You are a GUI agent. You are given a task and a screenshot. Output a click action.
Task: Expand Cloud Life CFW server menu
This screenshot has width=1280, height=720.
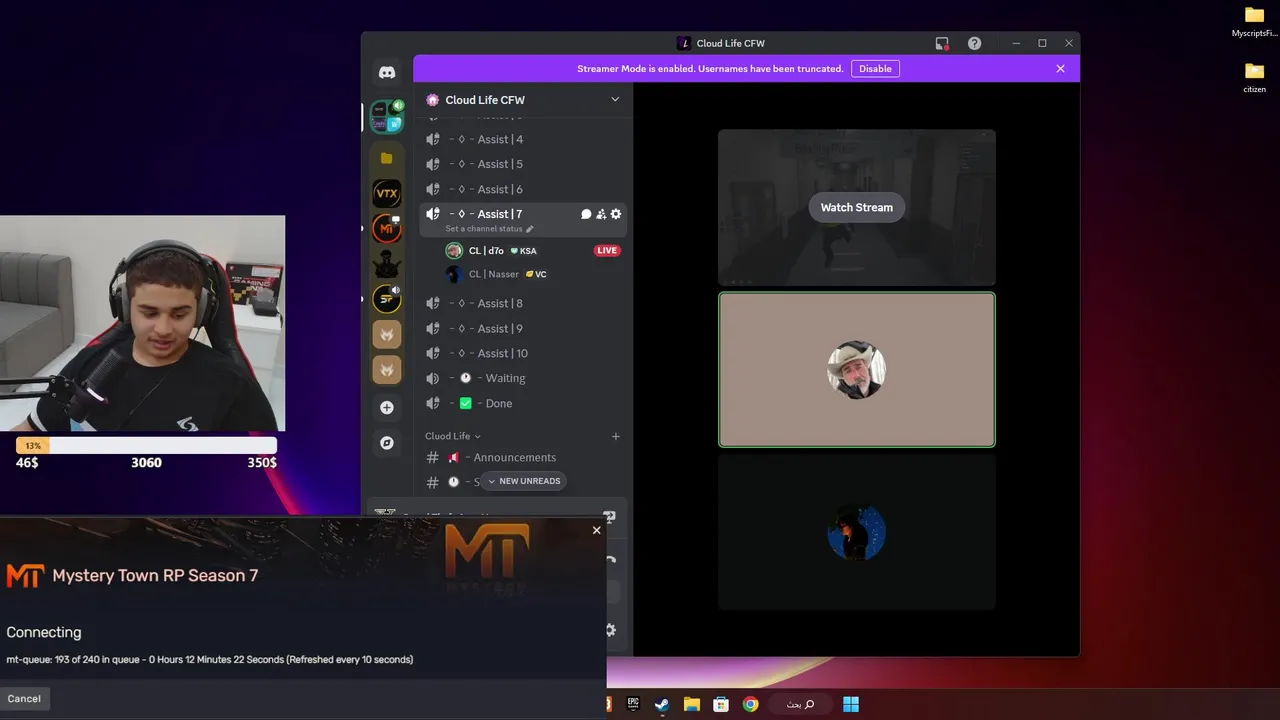615,100
